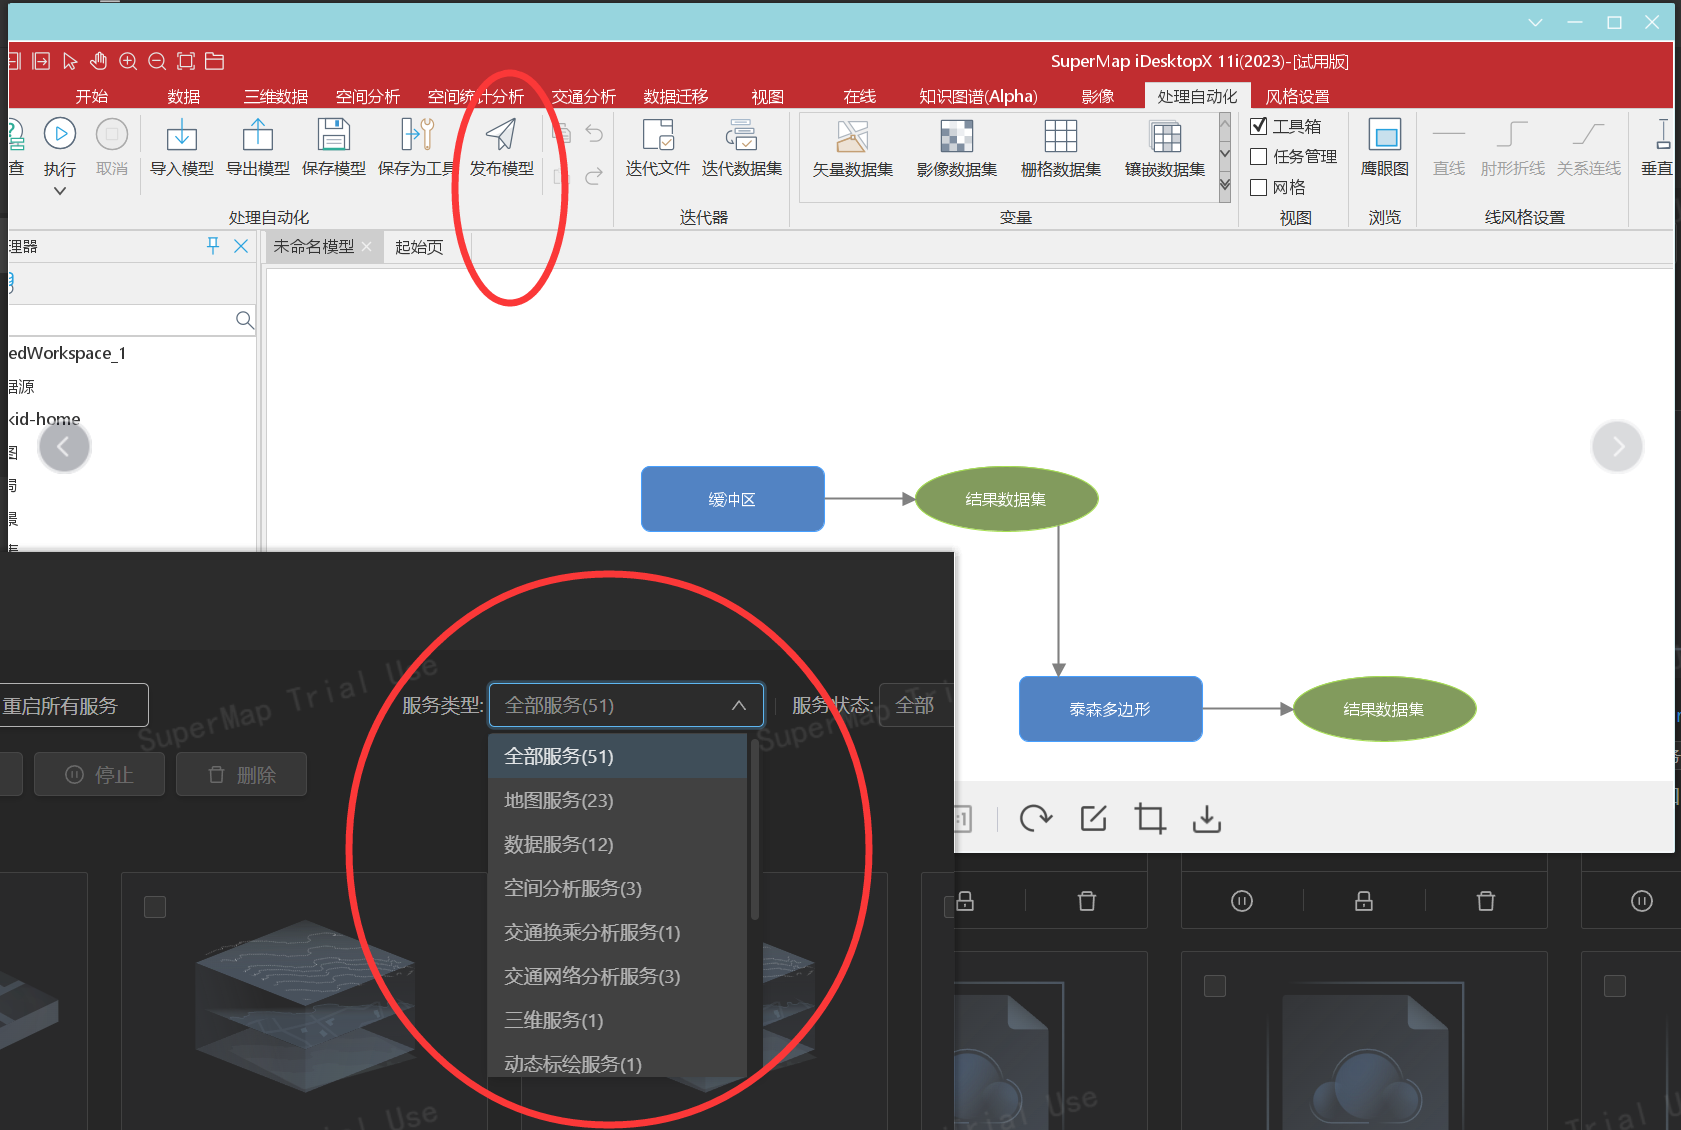This screenshot has height=1130, width=1681.
Task: Click the 迭代数据集 iterator icon
Action: (x=742, y=134)
